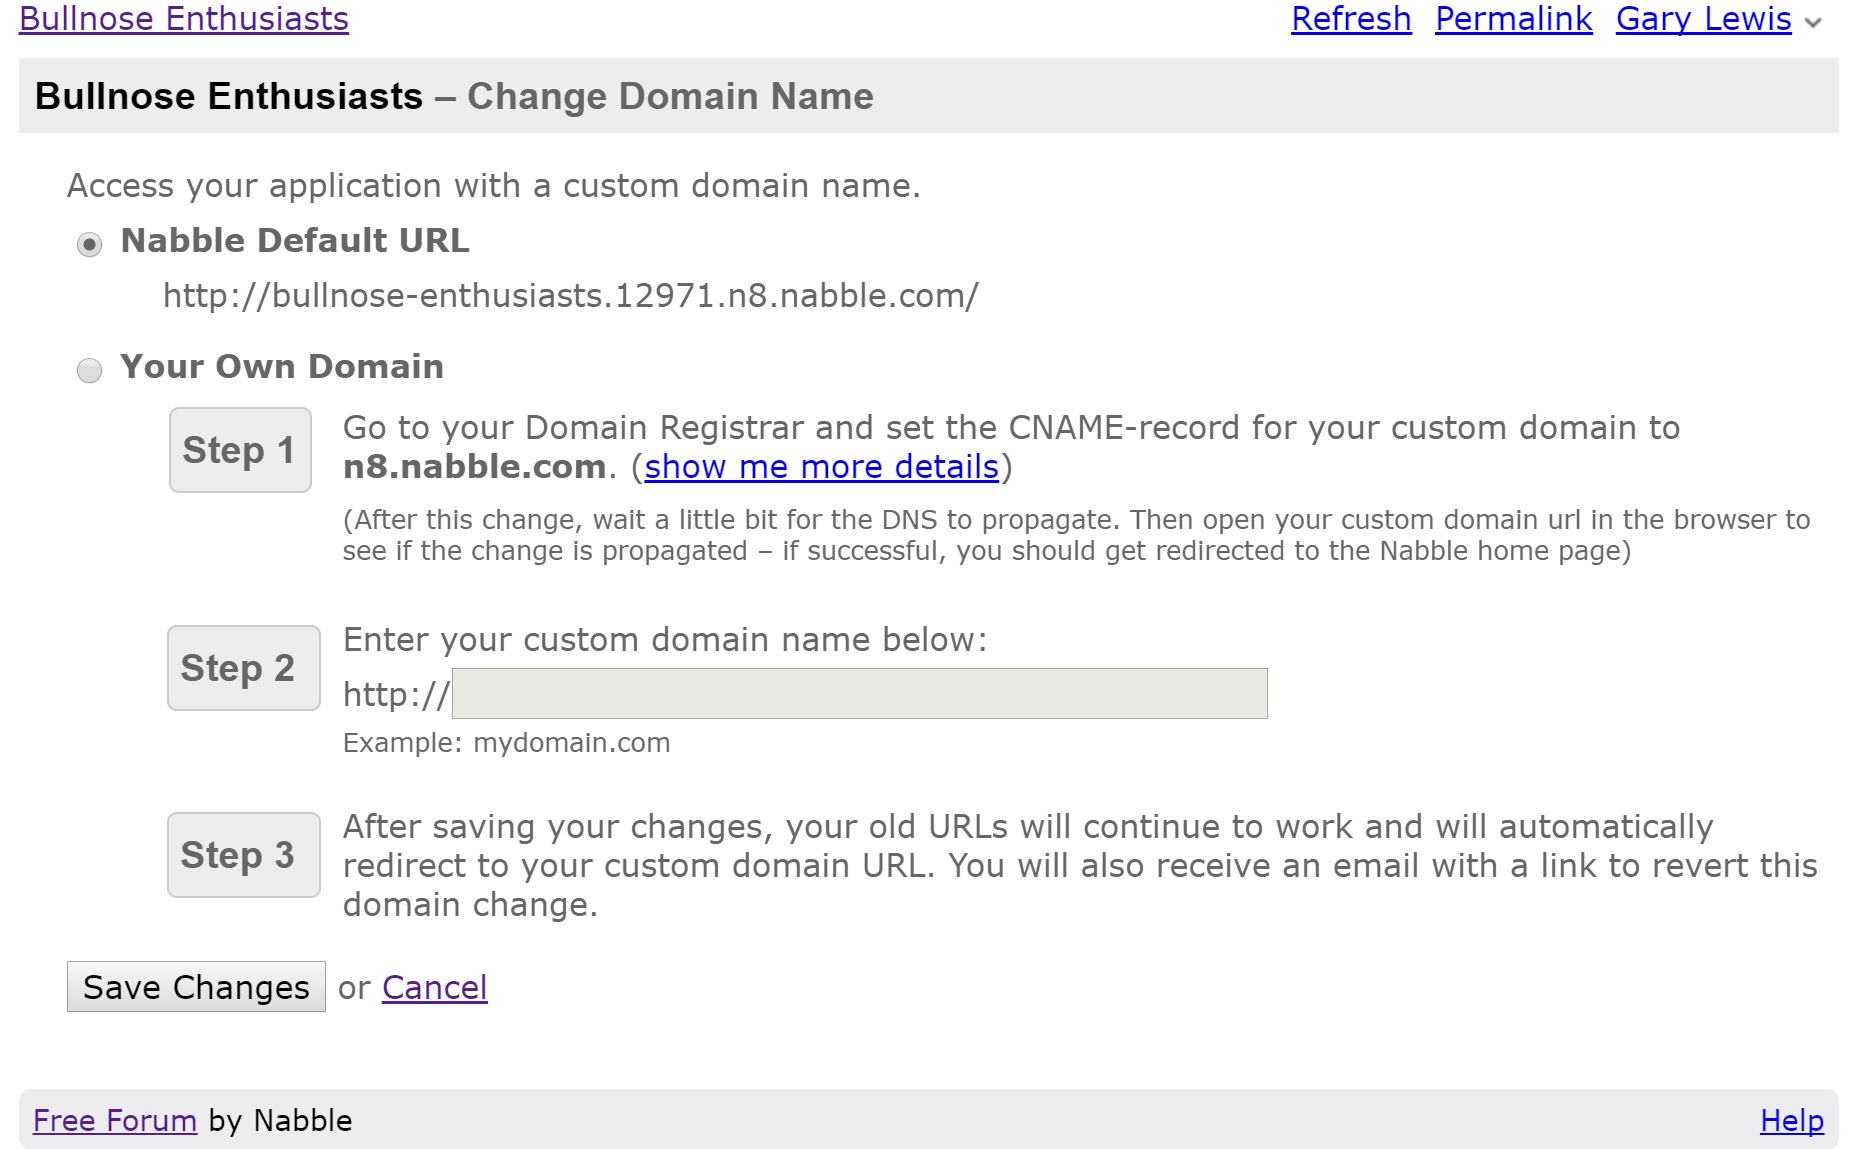Open the Bullnose Enthusiasts top-left link
The width and height of the screenshot is (1849, 1149).
click(184, 19)
